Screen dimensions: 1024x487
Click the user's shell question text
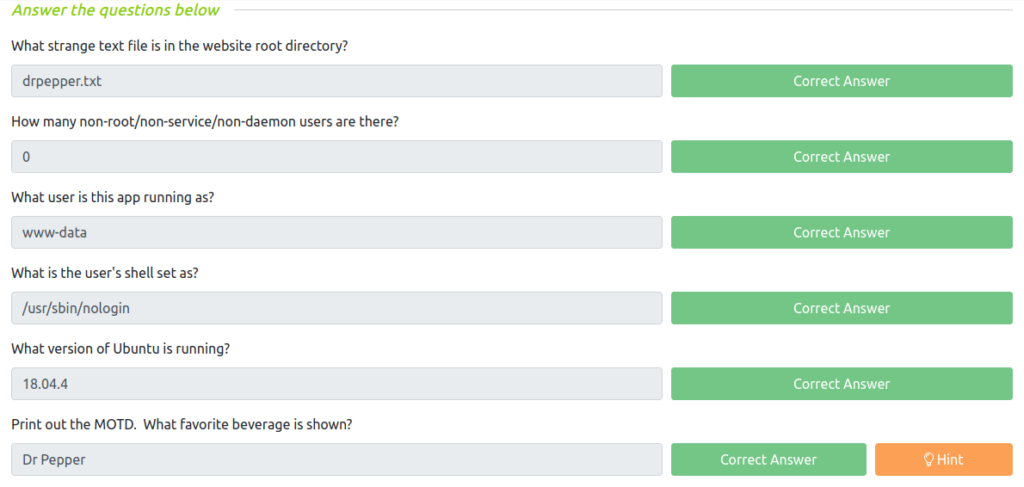click(x=105, y=273)
